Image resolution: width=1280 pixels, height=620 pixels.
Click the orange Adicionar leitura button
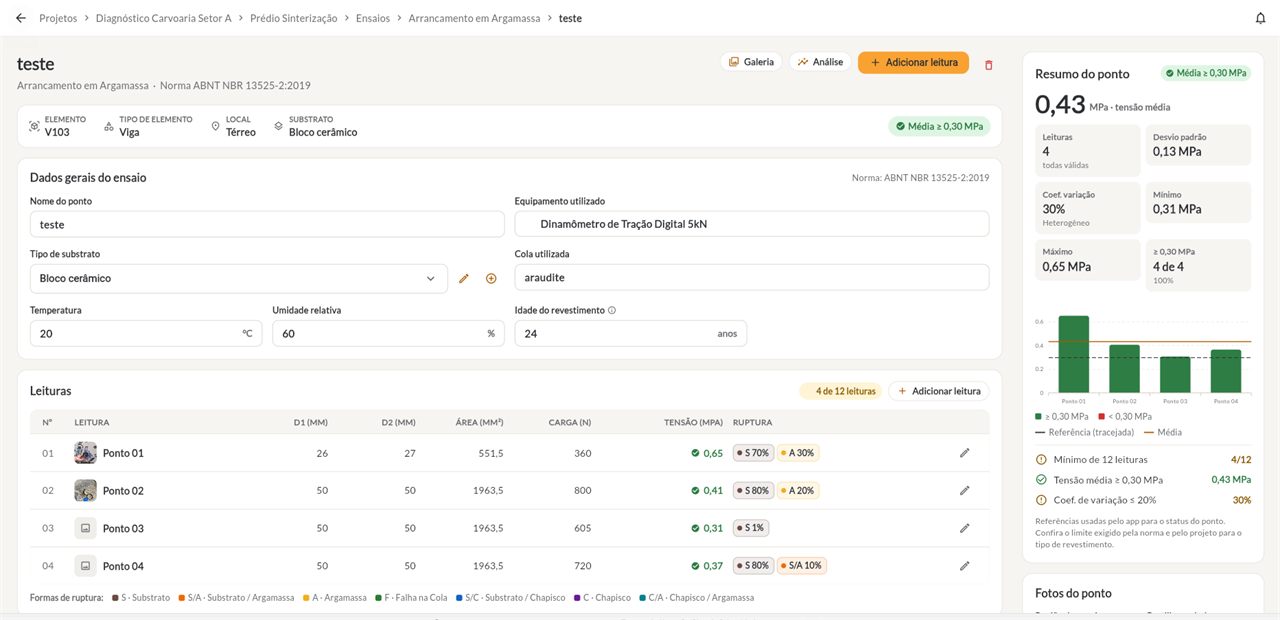(913, 62)
